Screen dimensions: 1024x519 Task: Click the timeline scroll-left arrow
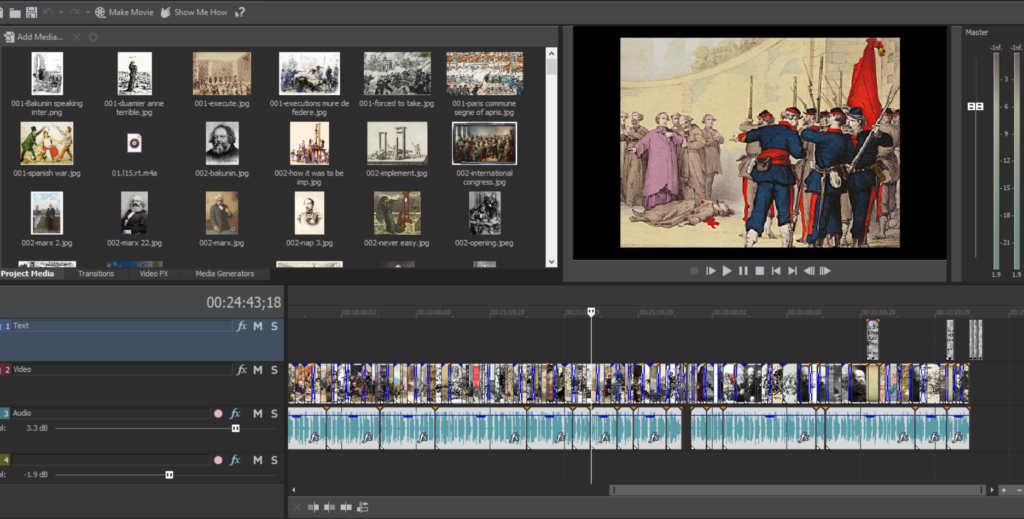tap(293, 490)
